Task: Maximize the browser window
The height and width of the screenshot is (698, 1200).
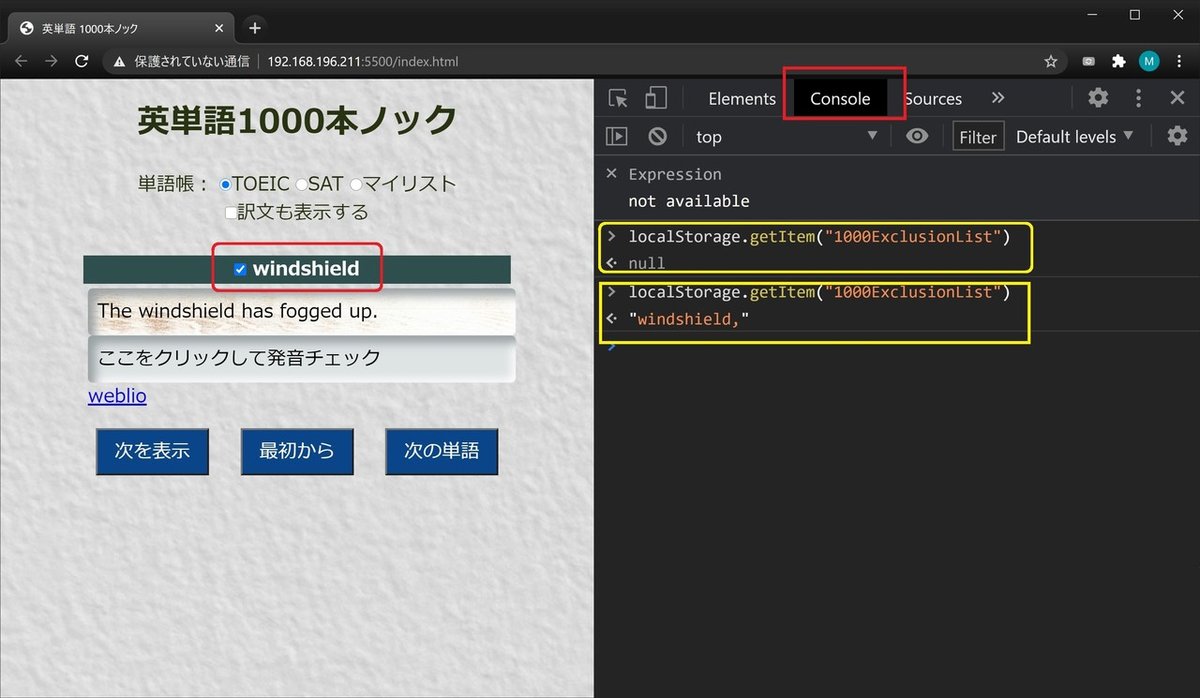Action: [1135, 14]
